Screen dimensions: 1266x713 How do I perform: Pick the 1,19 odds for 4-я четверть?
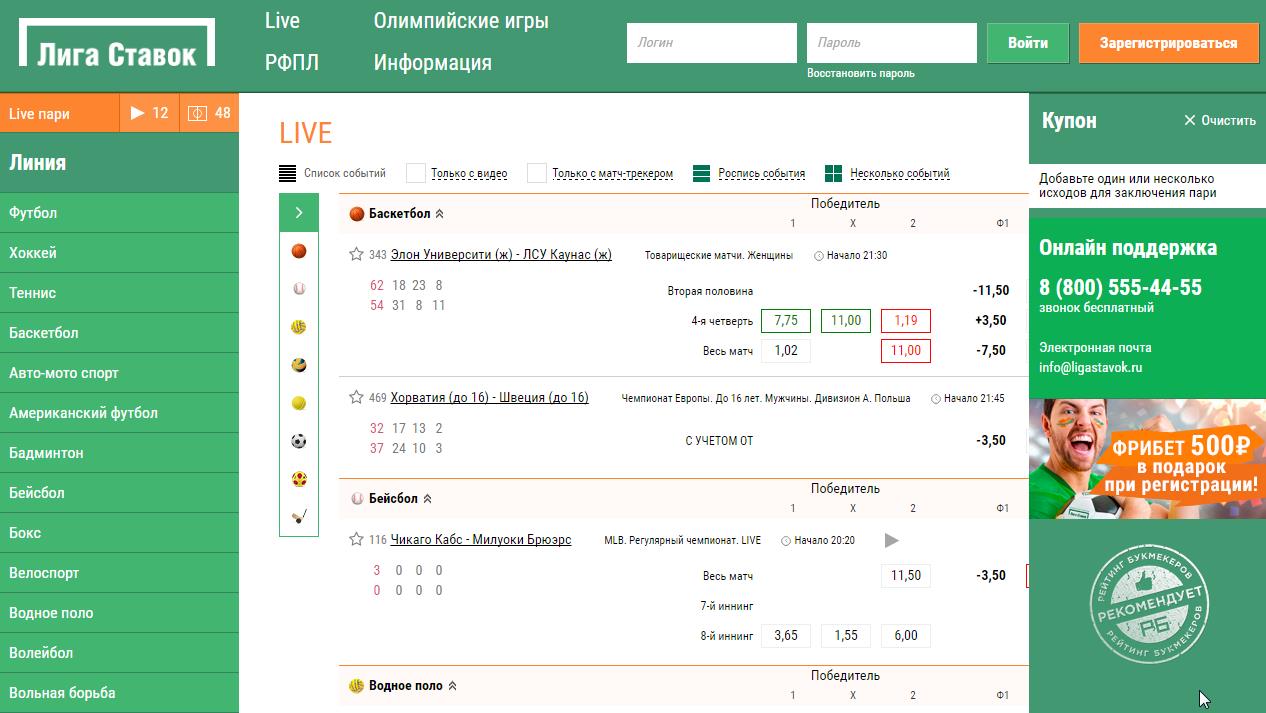[906, 321]
